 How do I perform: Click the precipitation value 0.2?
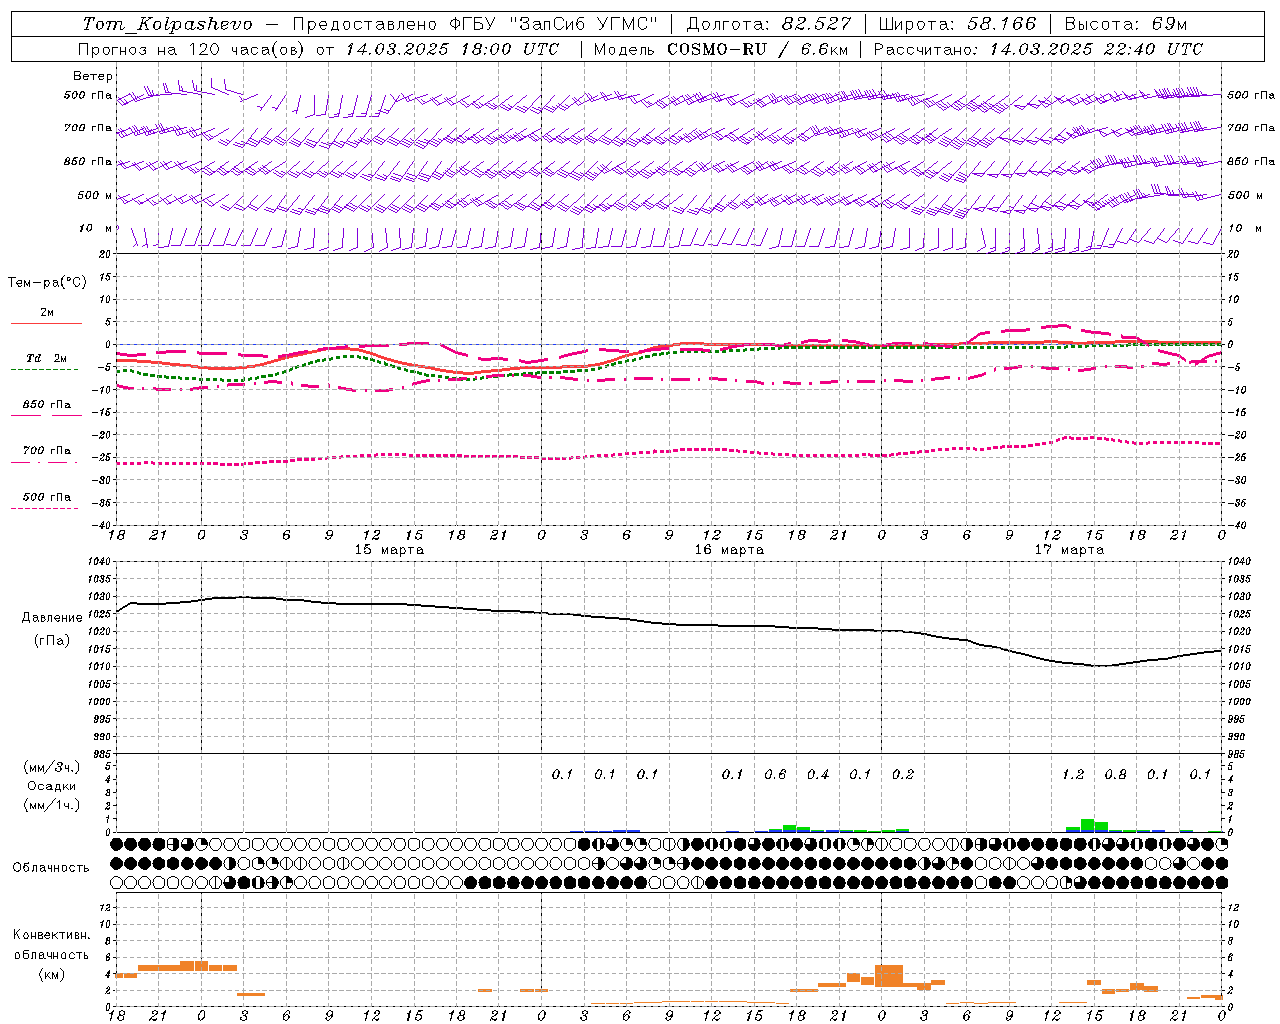coord(903,775)
